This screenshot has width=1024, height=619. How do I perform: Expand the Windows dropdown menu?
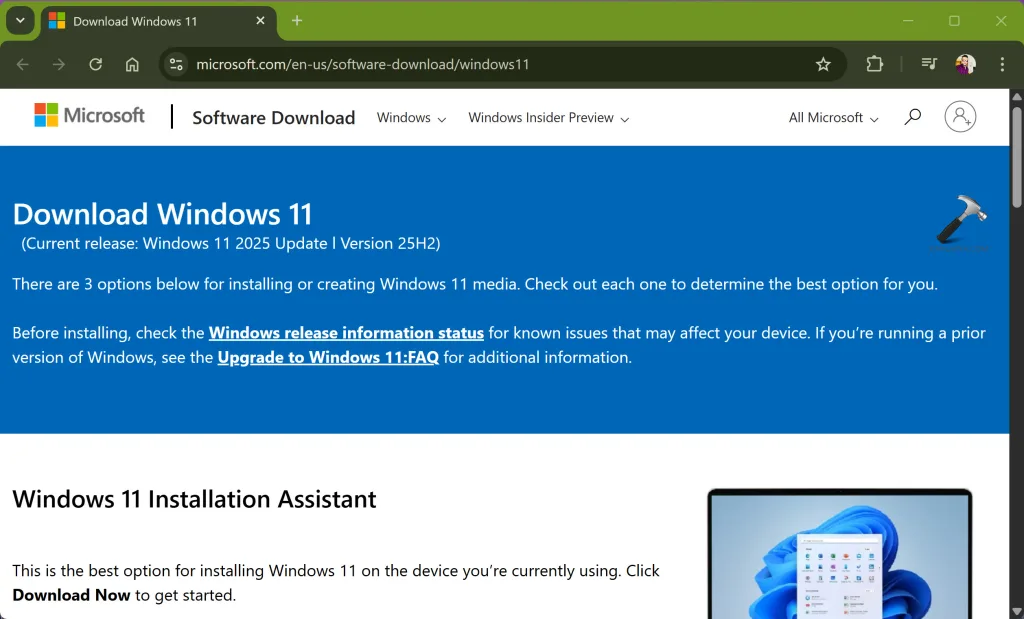coord(411,118)
